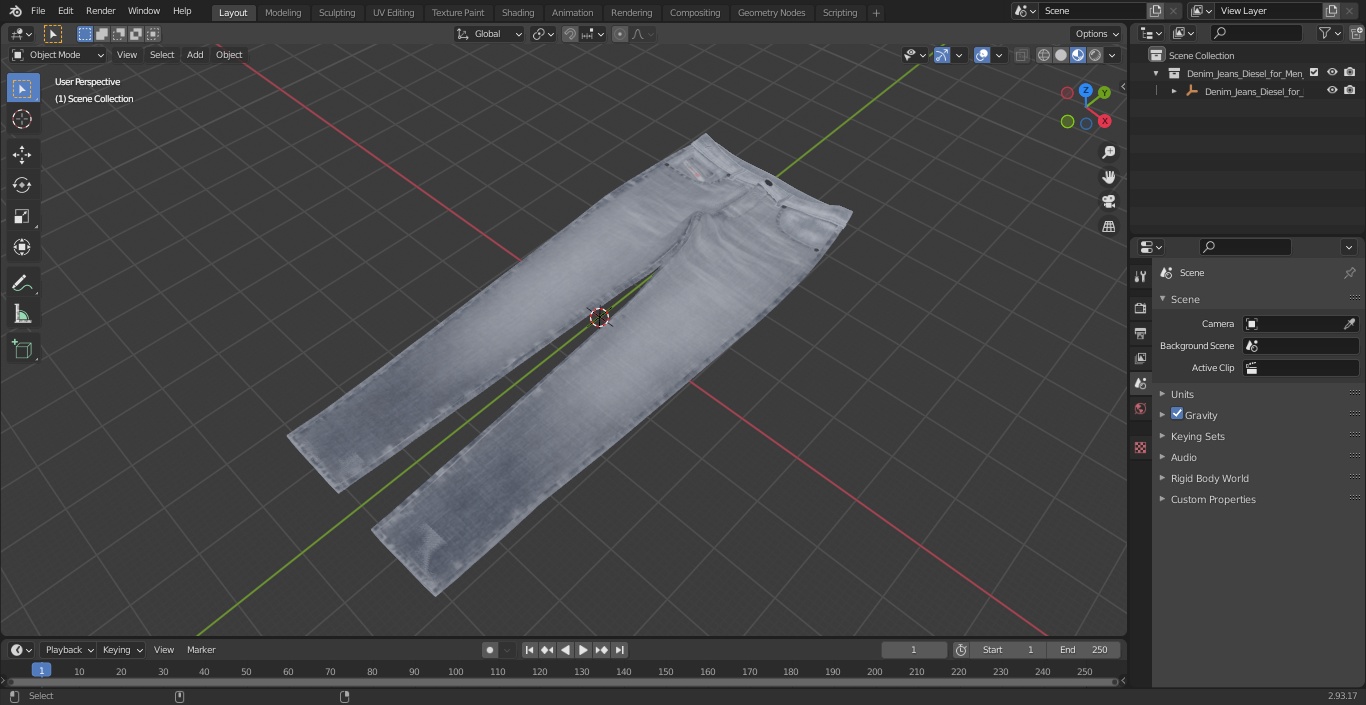The height and width of the screenshot is (705, 1366).
Task: Click the pan view hand icon
Action: [x=1108, y=177]
